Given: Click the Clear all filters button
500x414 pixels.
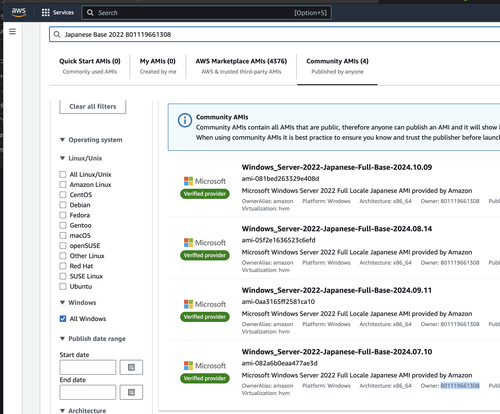Looking at the screenshot, I should pos(93,107).
